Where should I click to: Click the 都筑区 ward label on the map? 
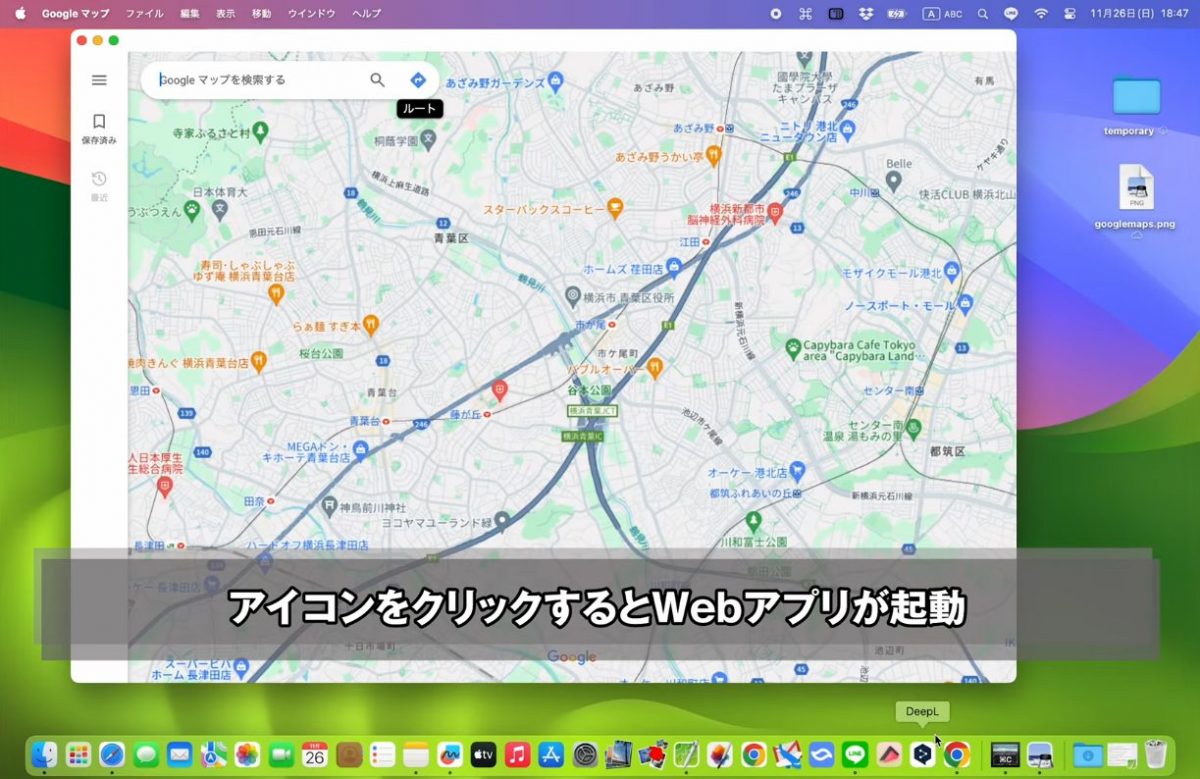947,451
